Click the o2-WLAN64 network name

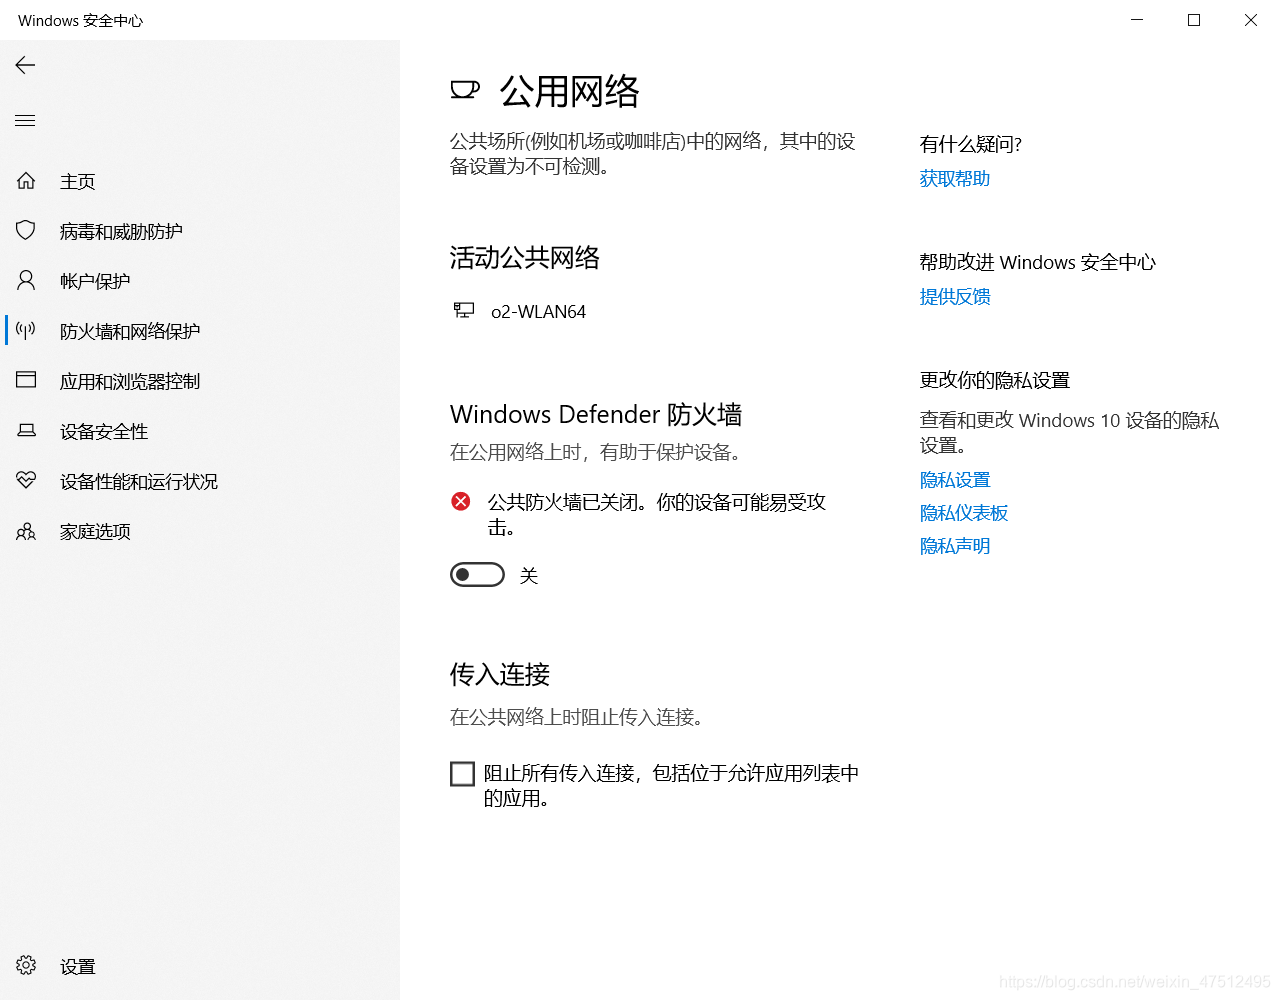(538, 312)
